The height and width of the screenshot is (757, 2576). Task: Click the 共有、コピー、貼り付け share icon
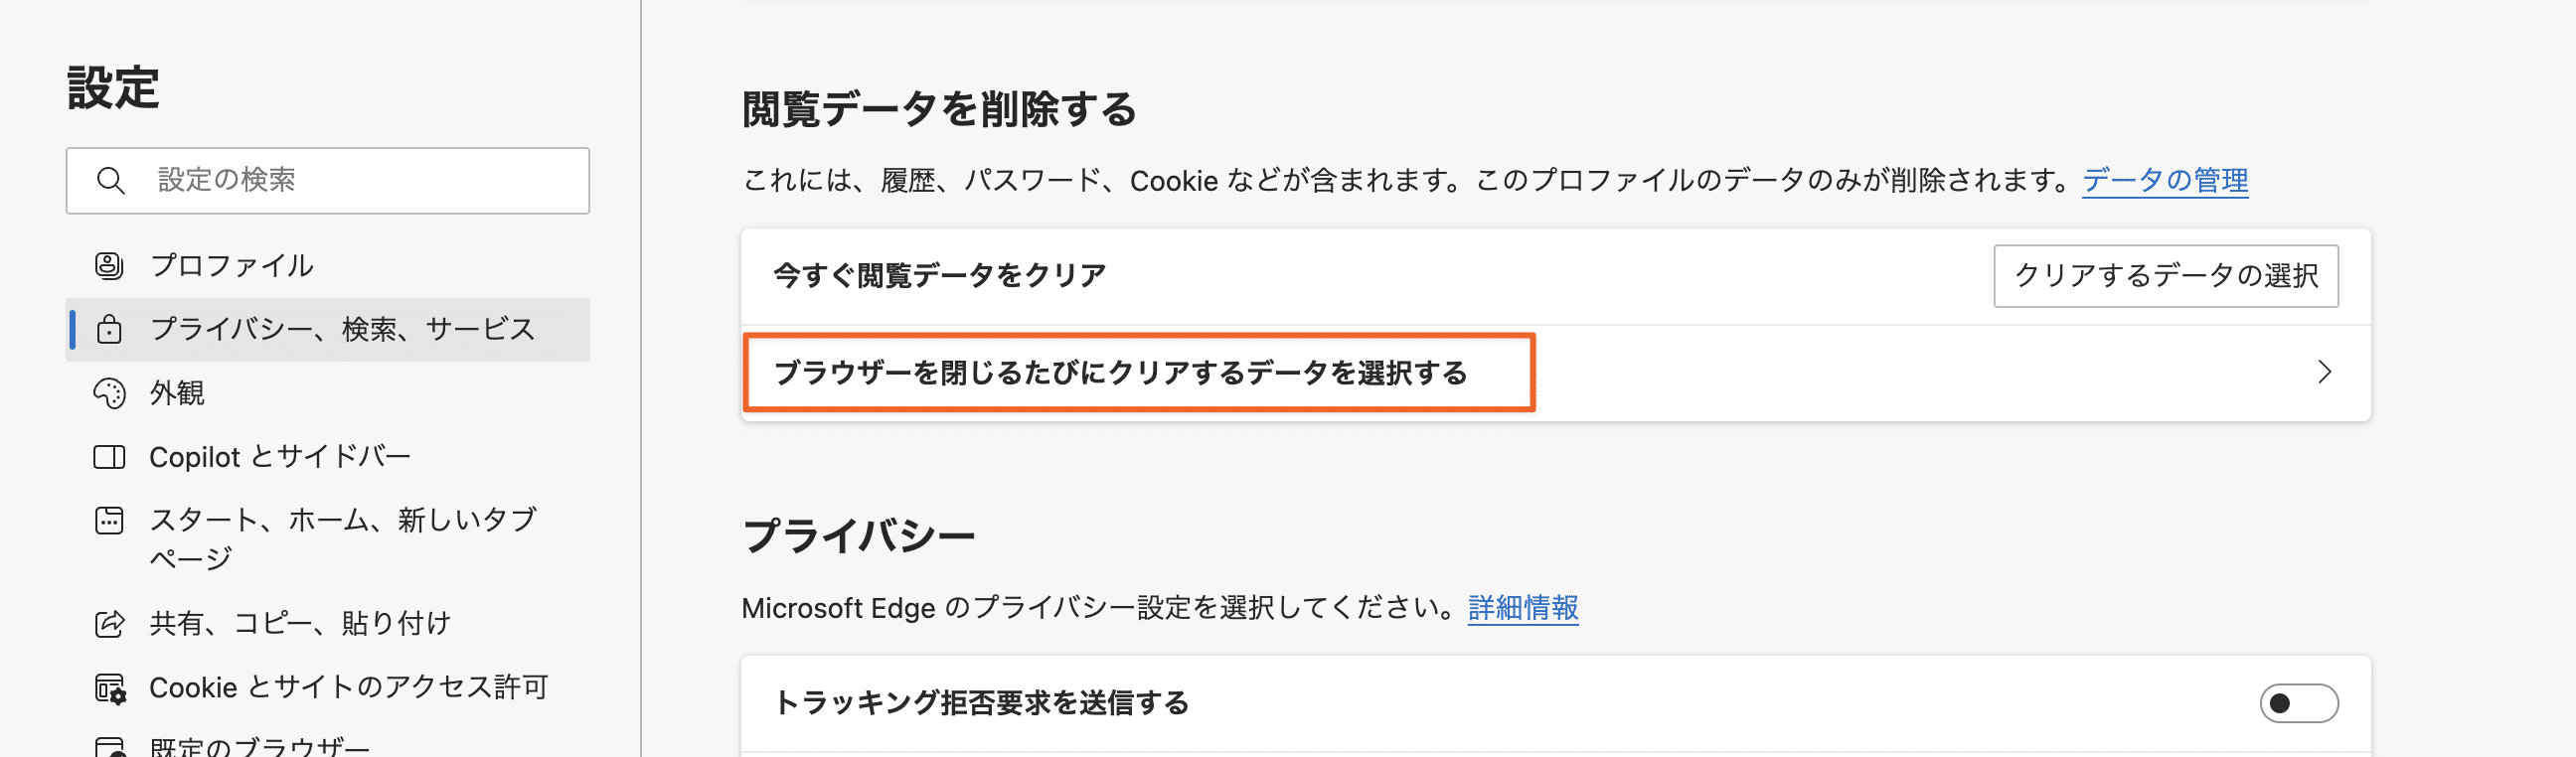tap(110, 622)
